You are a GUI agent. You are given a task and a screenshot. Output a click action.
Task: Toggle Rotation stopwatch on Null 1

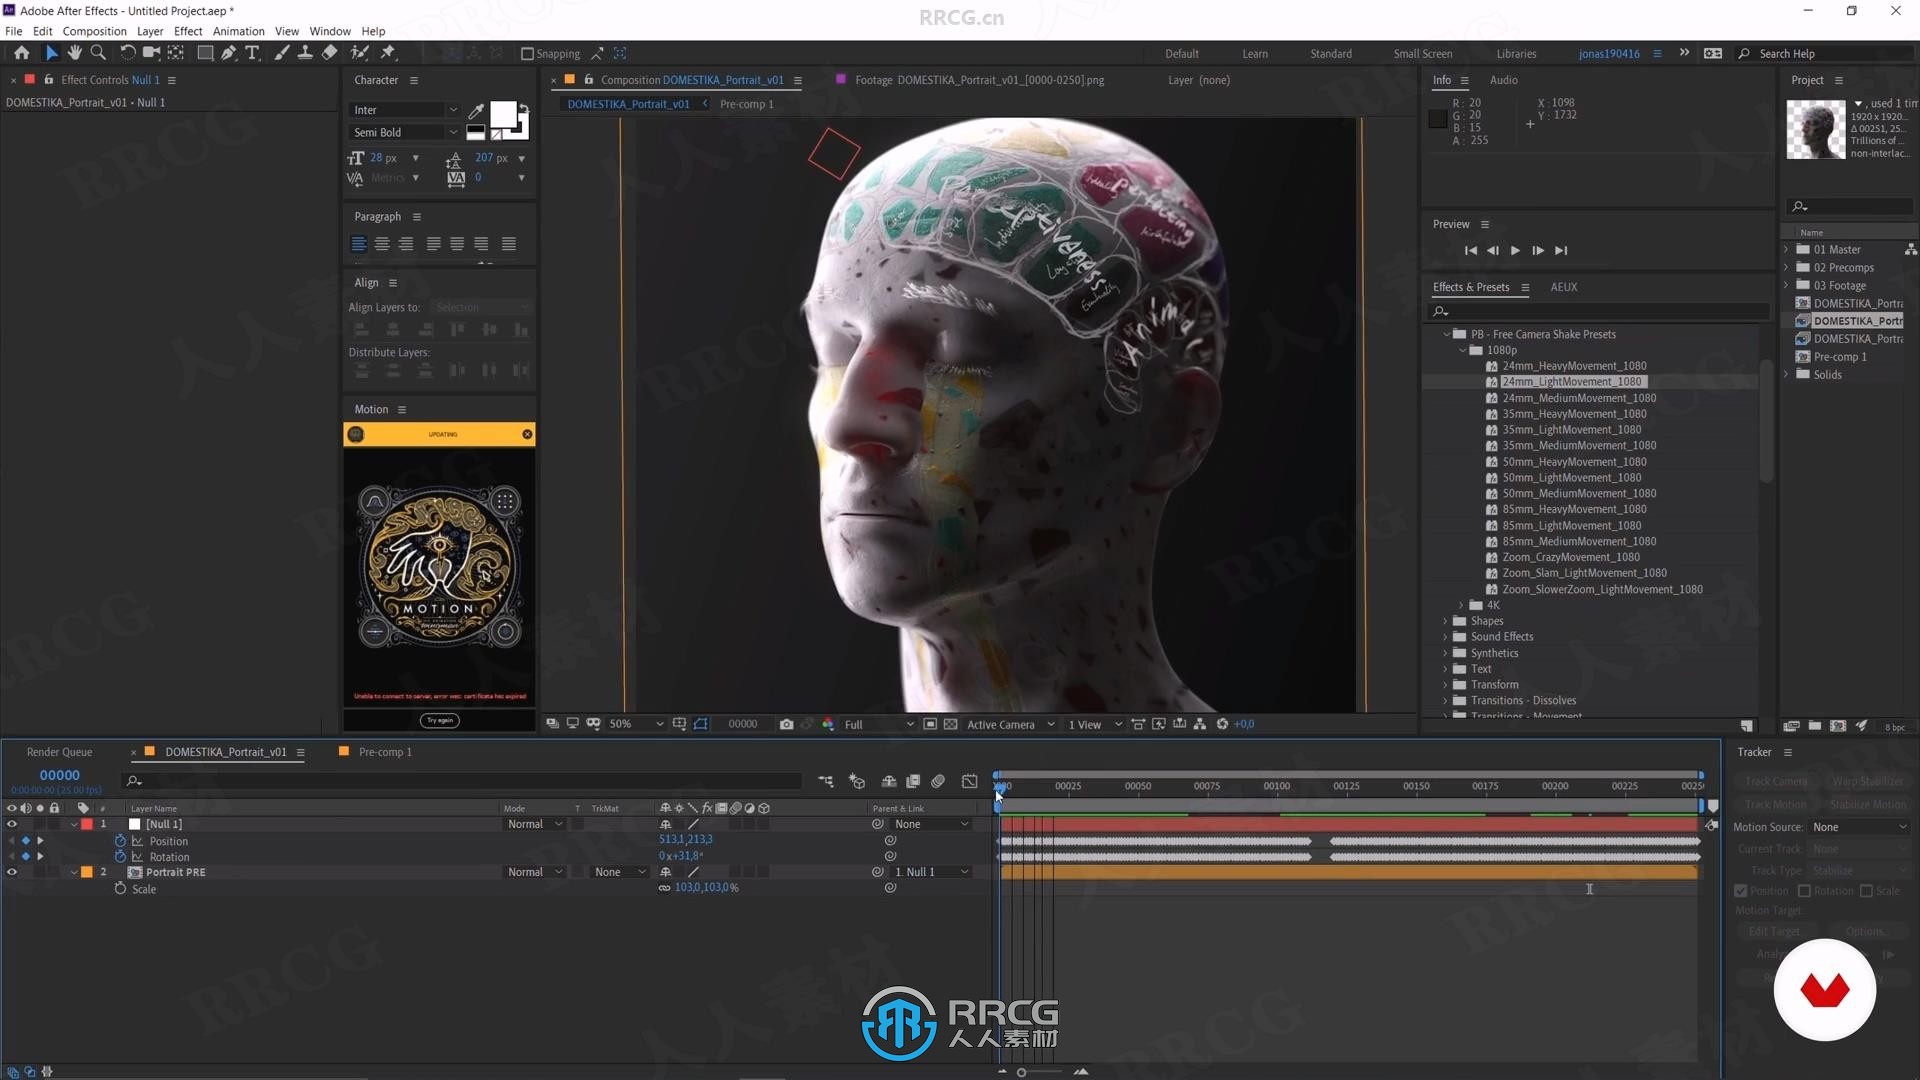pos(121,857)
